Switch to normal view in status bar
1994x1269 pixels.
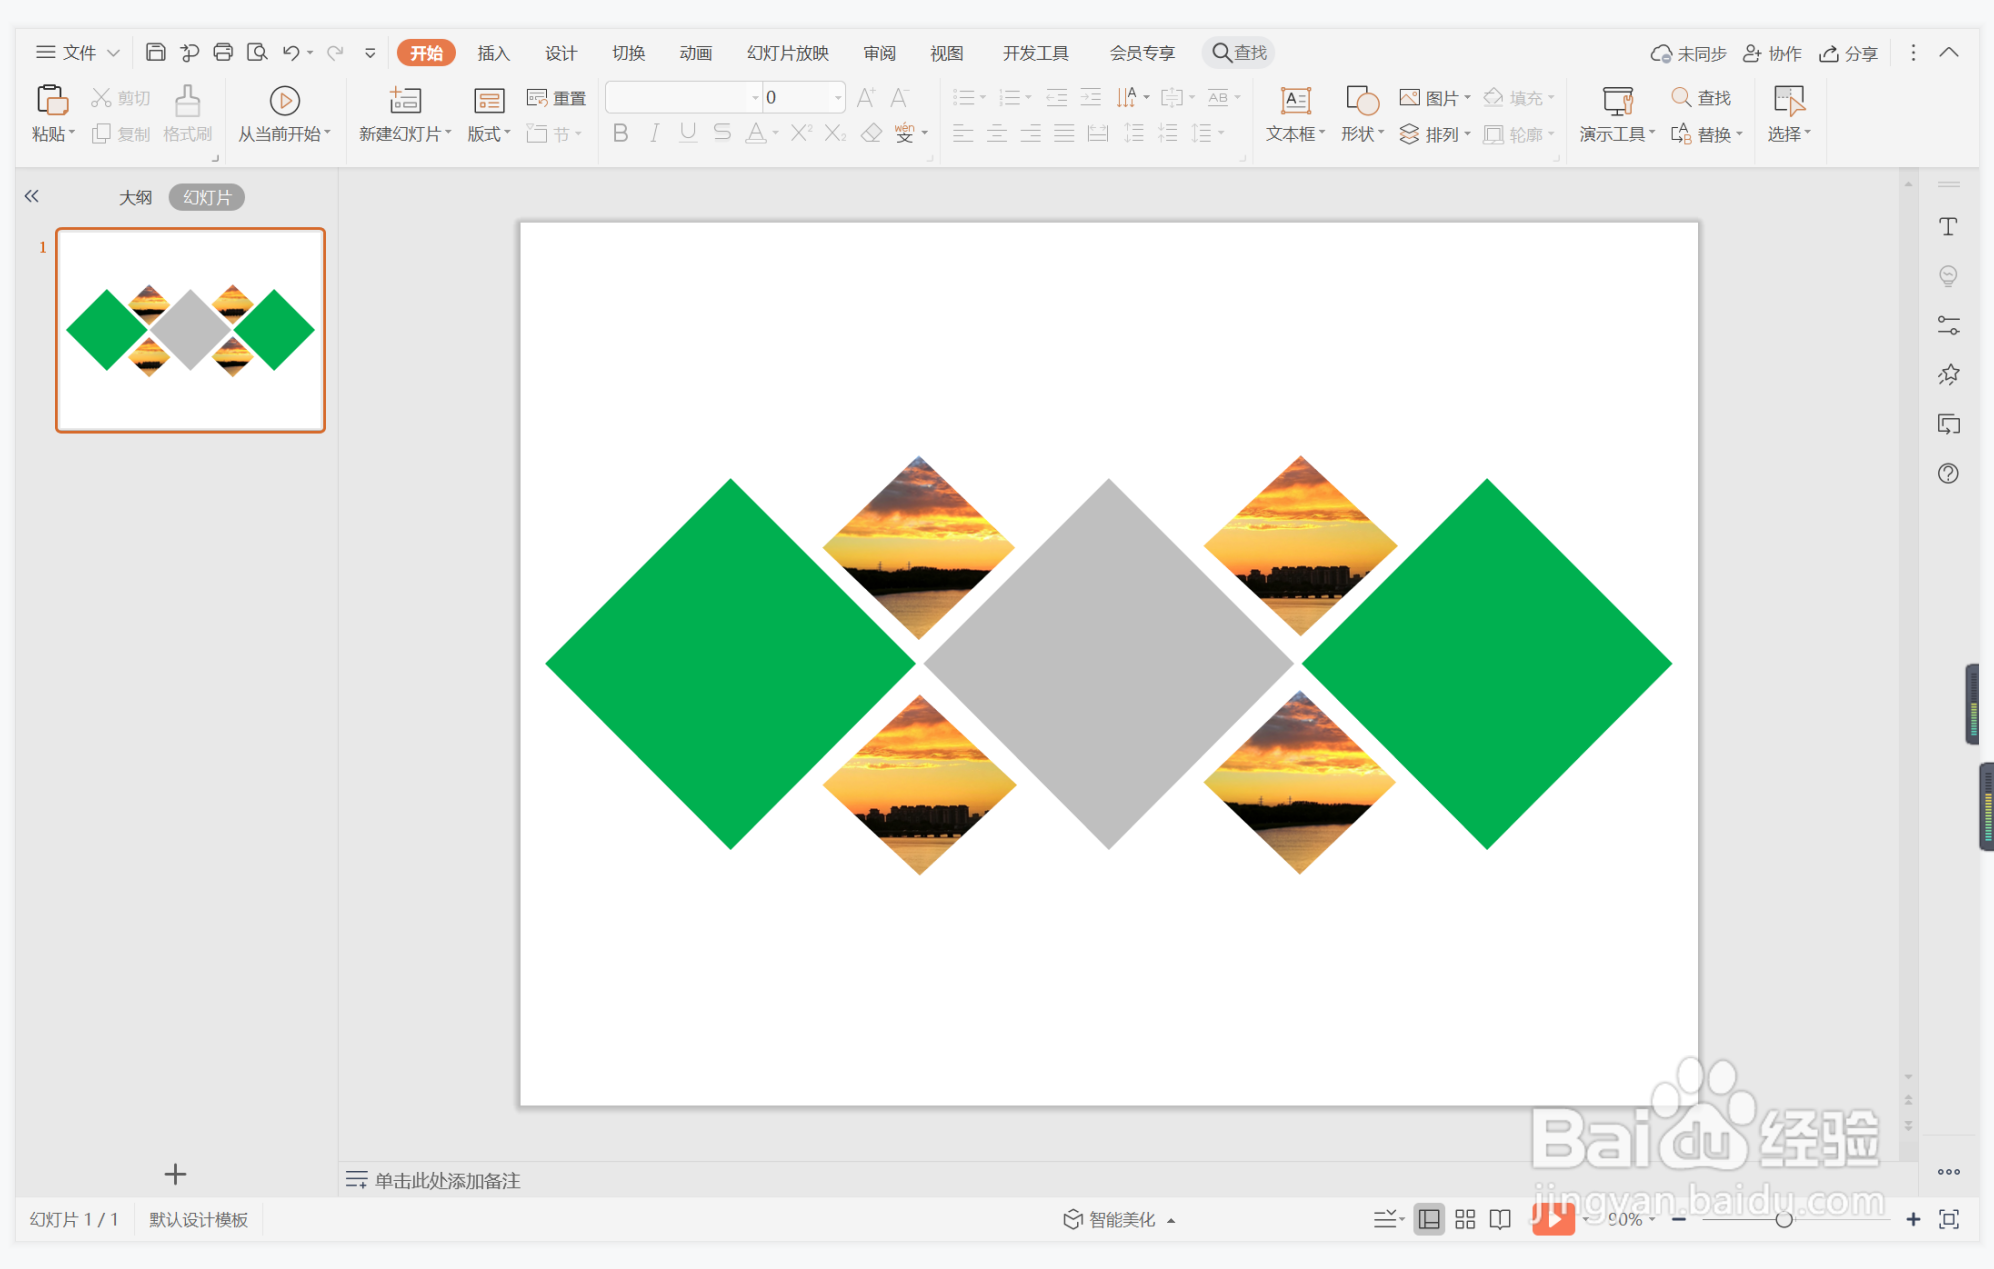(1429, 1219)
